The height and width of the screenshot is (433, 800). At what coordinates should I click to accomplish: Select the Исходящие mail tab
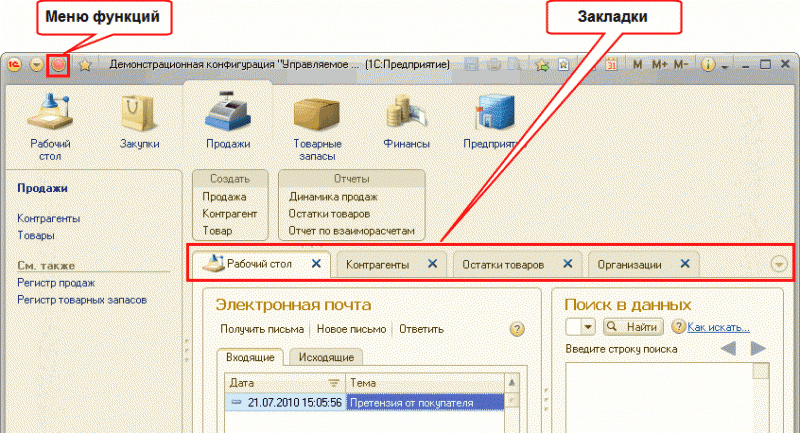coord(326,357)
